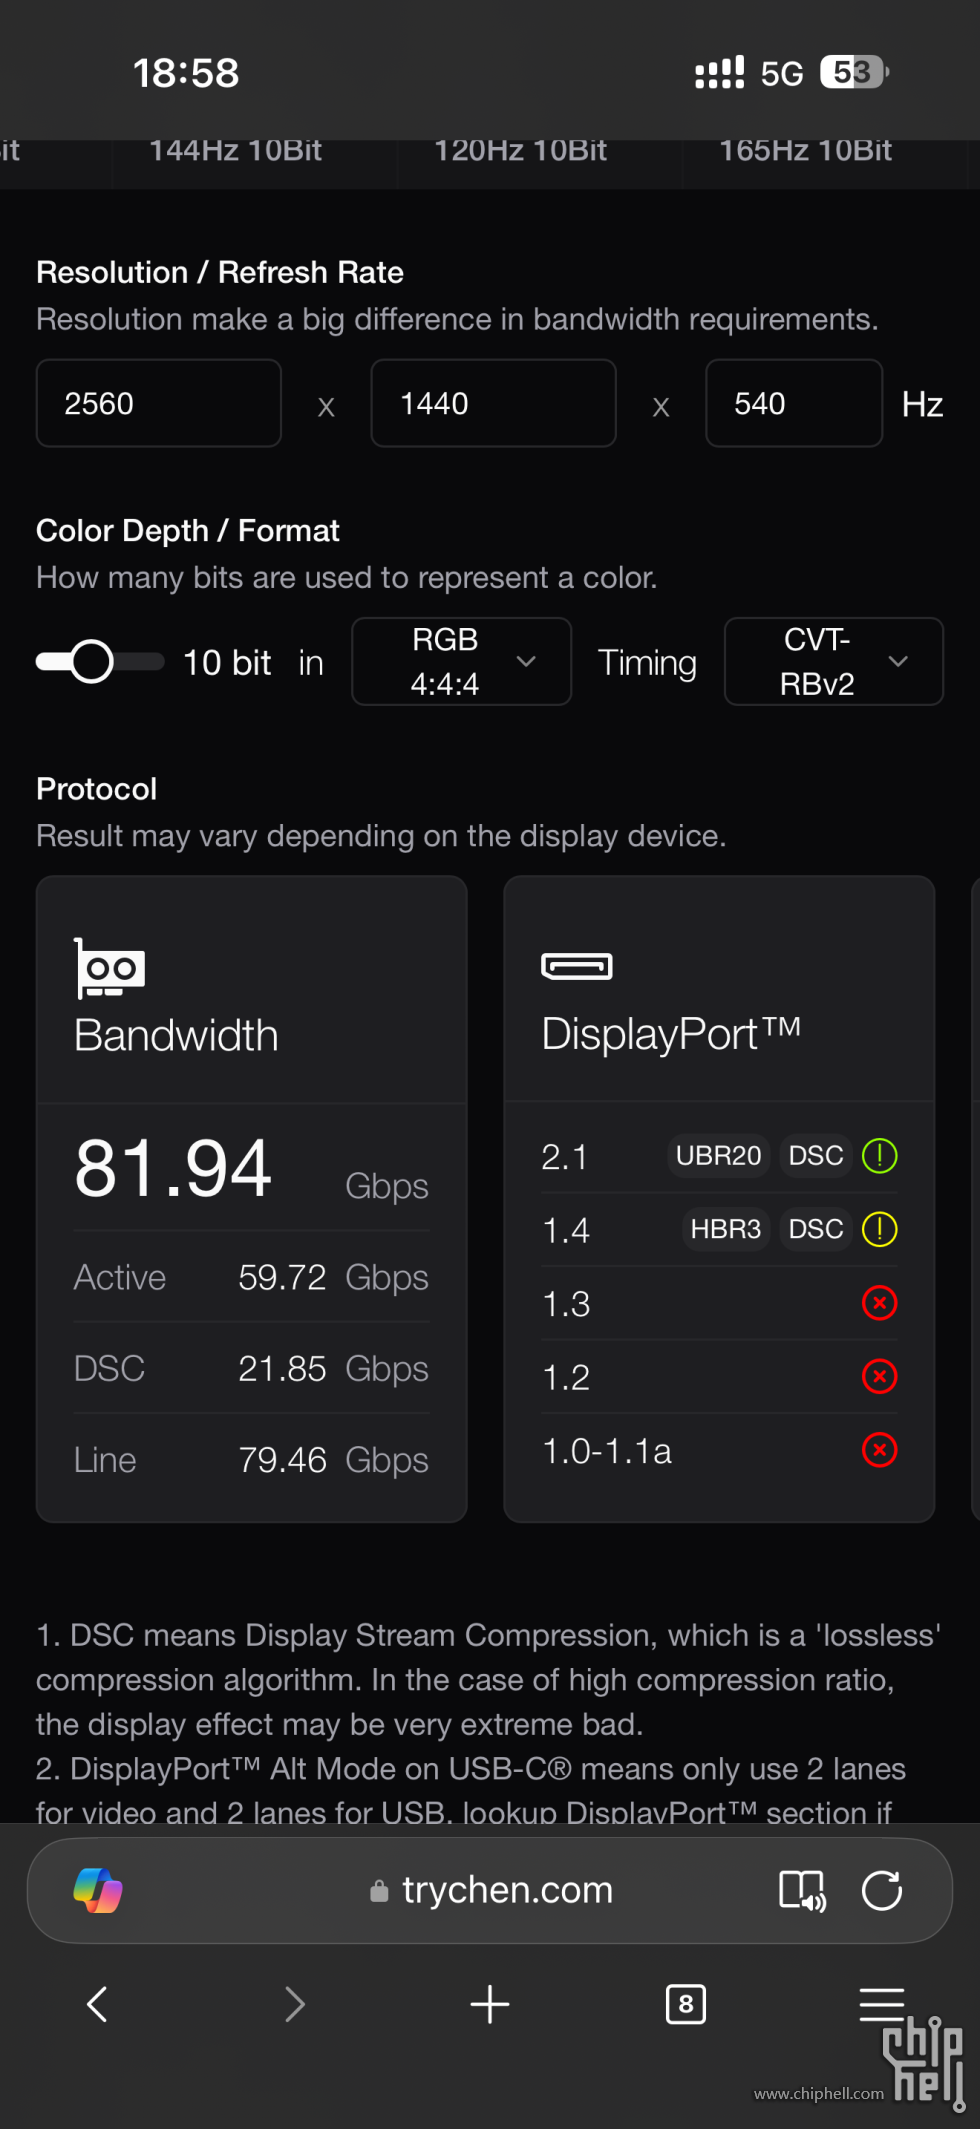Open the browser hamburger menu
Image resolution: width=980 pixels, height=2129 pixels.
pos(882,2004)
